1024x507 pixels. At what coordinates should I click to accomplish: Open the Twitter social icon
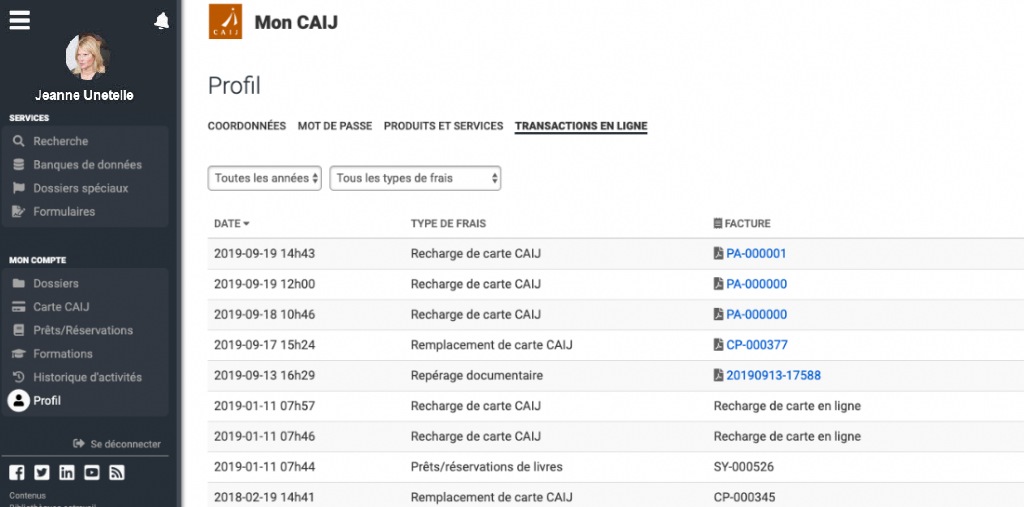[x=41, y=473]
